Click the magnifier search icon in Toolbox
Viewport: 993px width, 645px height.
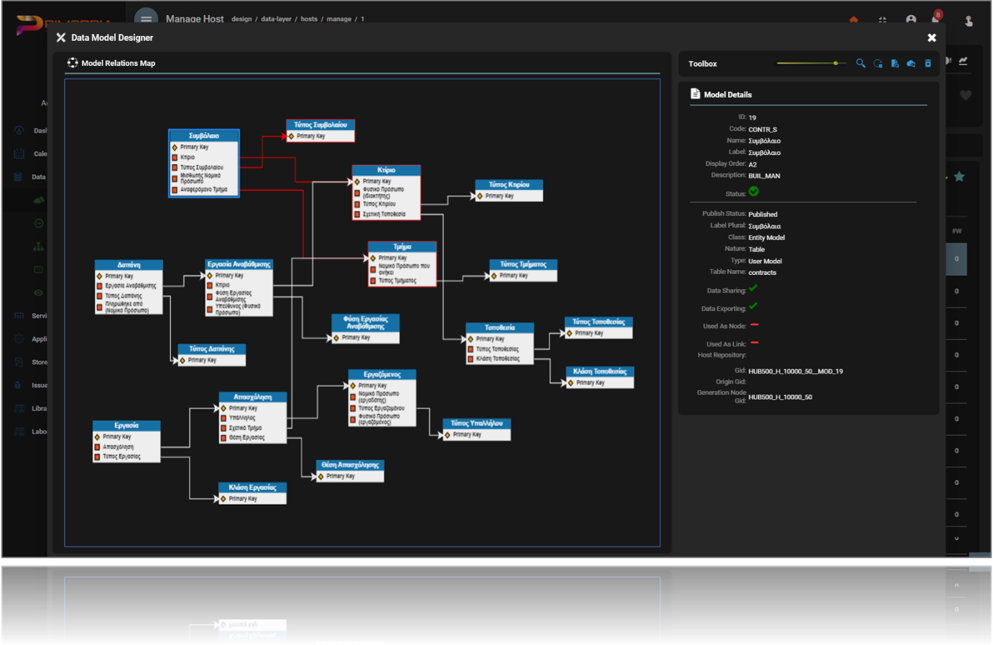tap(860, 63)
